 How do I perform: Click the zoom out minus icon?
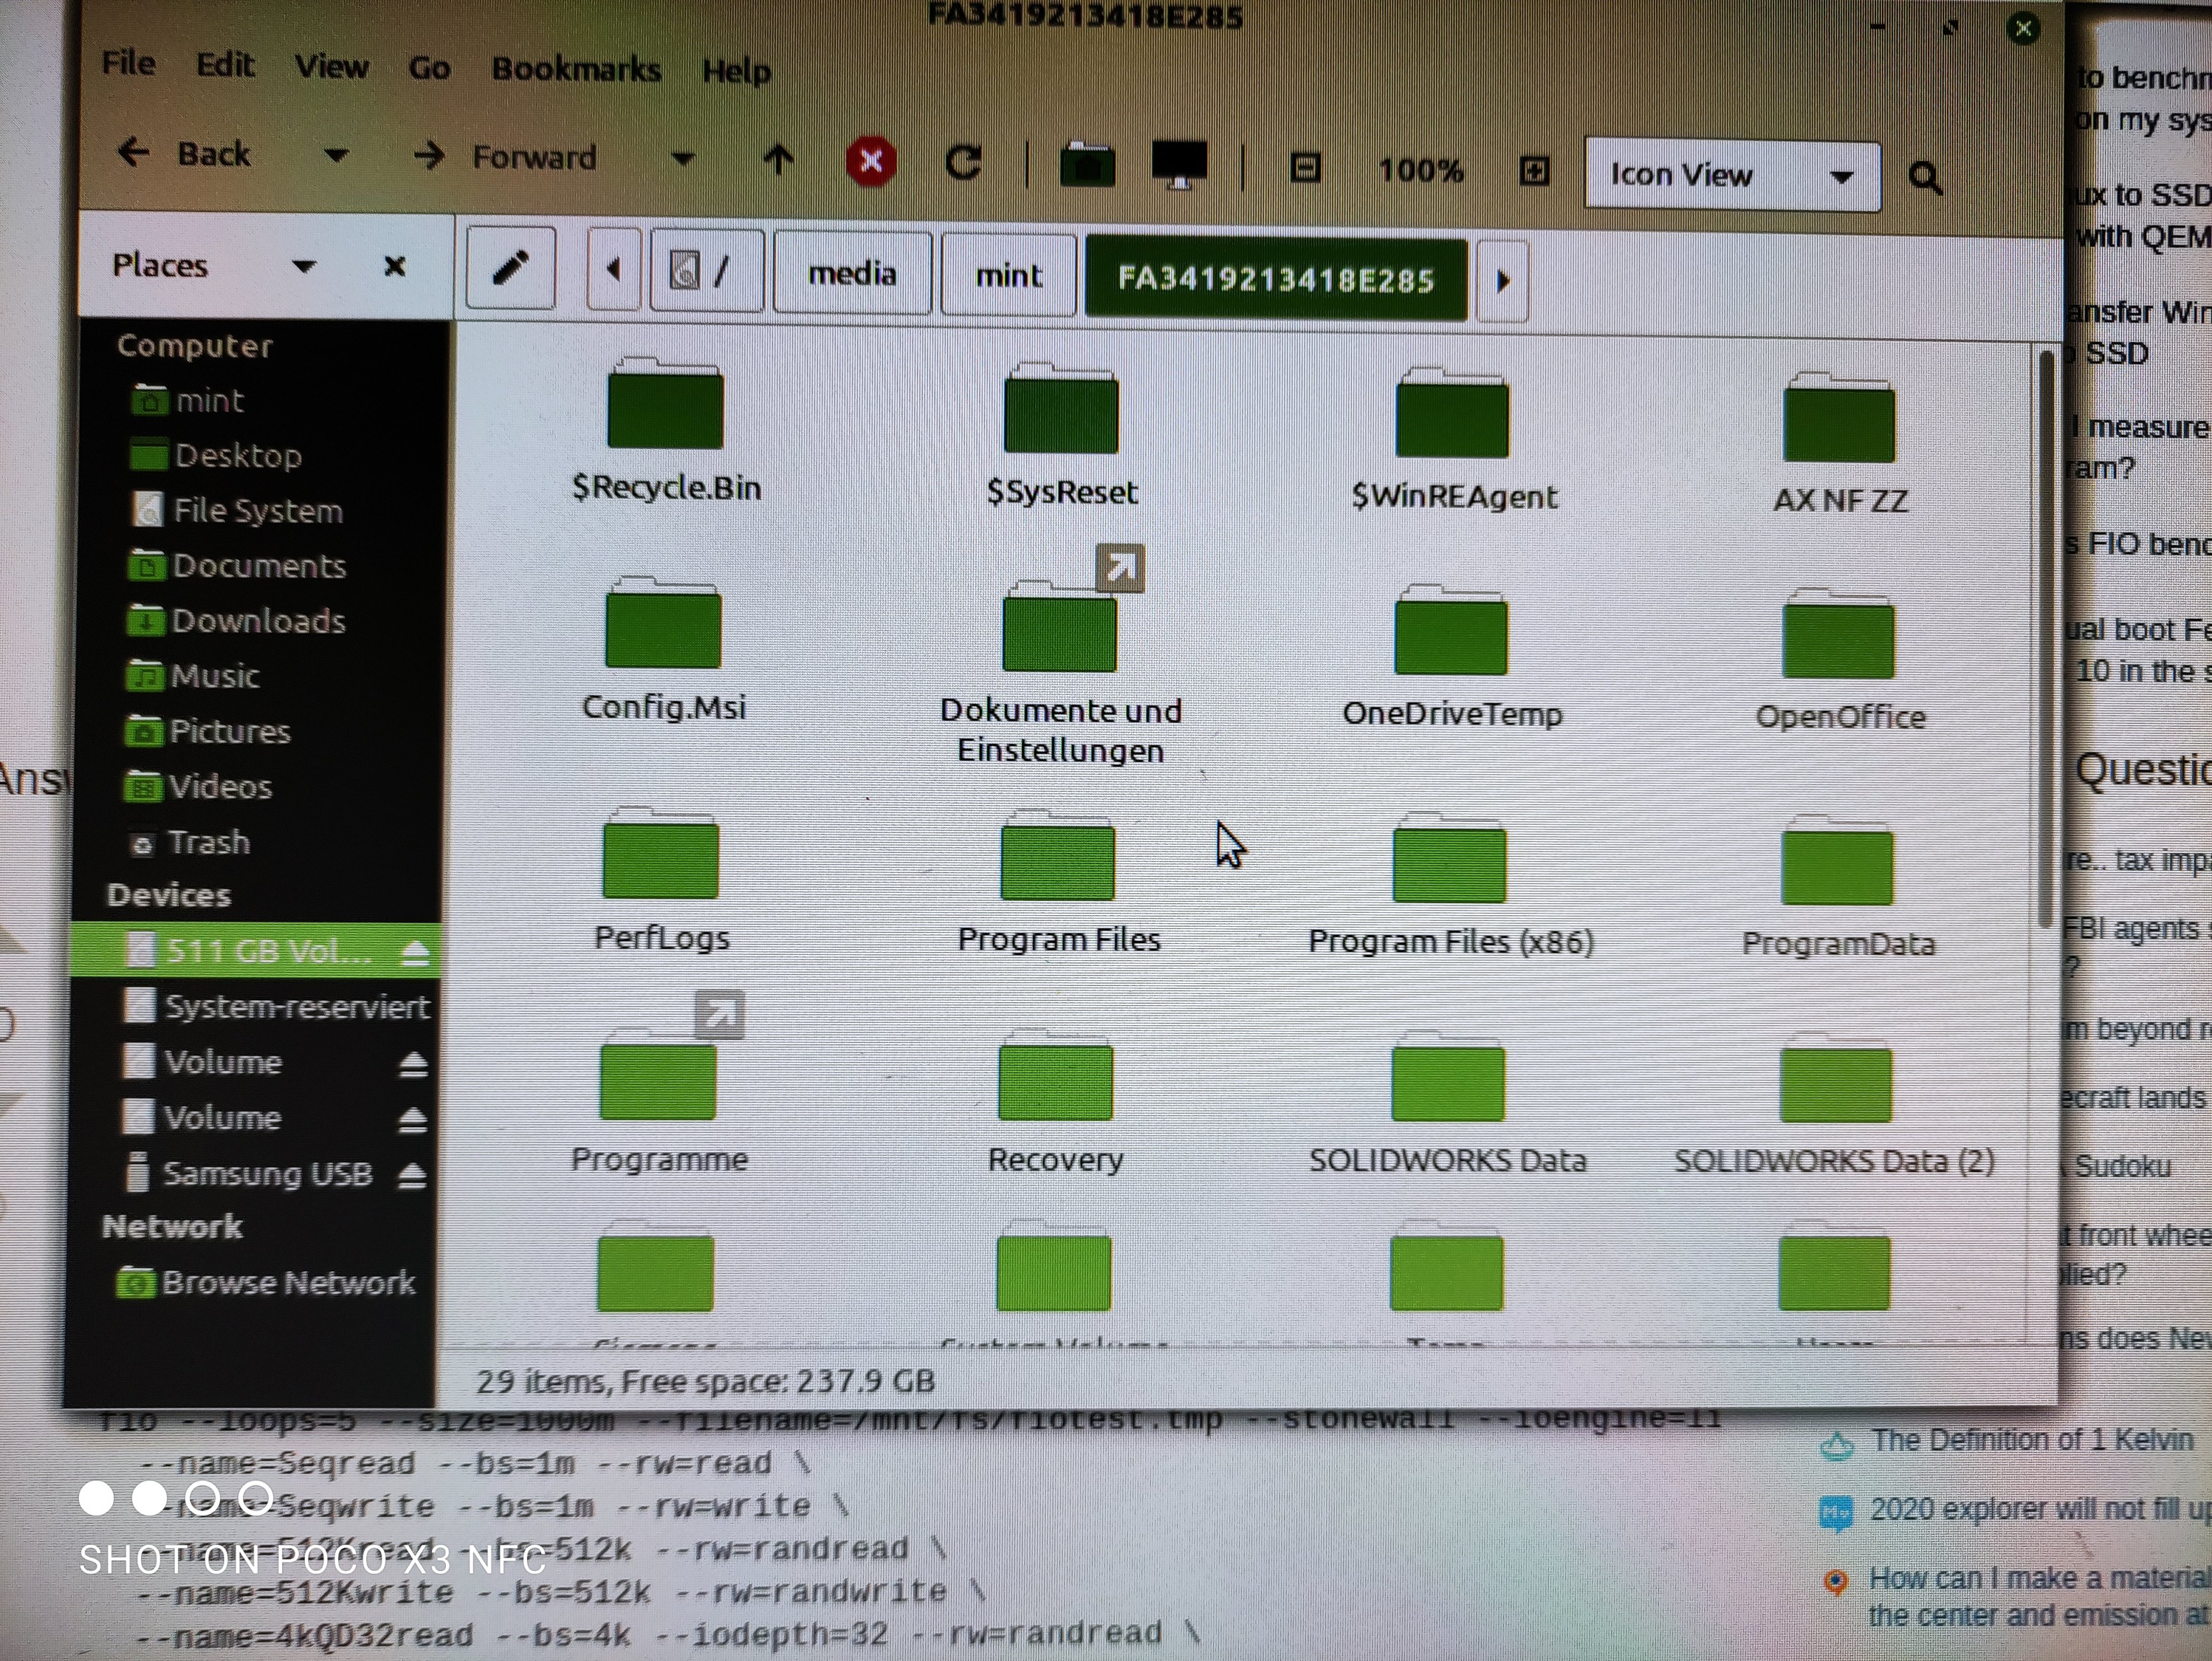(x=1305, y=168)
